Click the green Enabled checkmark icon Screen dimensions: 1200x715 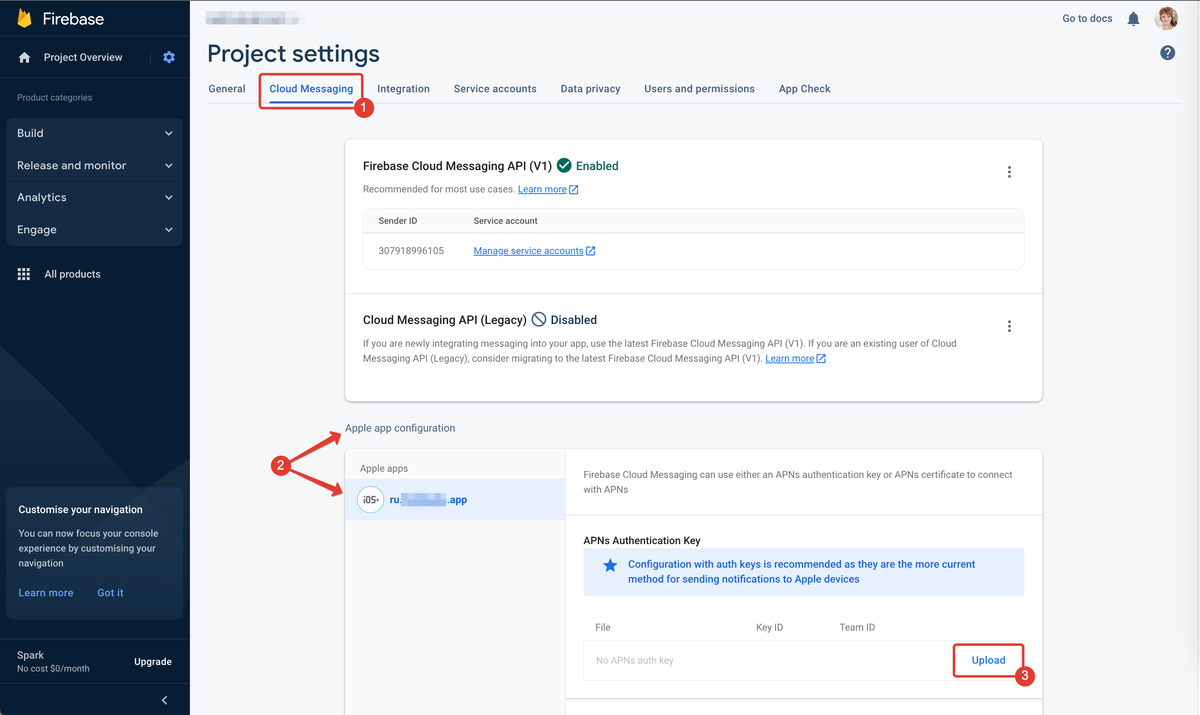pyautogui.click(x=564, y=166)
